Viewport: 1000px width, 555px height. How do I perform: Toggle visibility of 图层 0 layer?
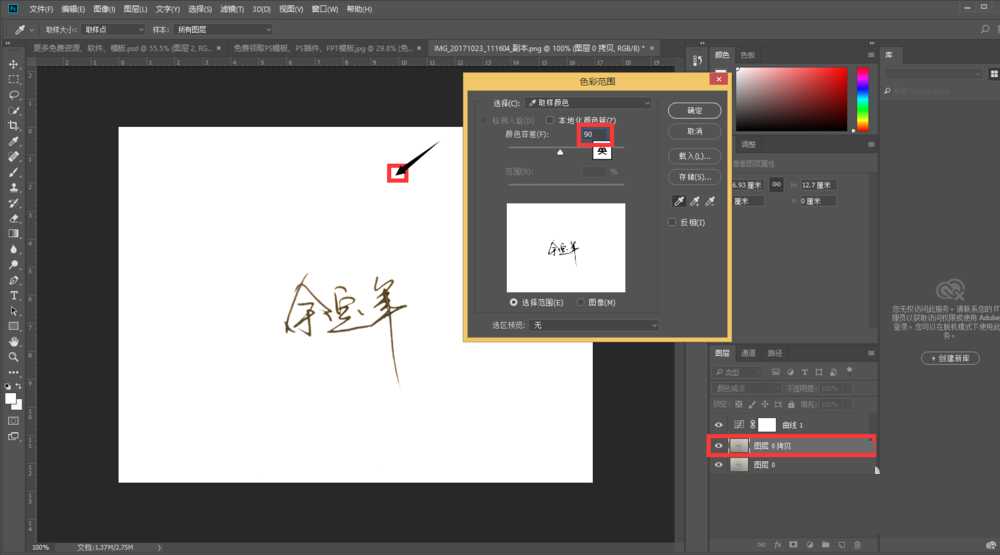tap(718, 465)
